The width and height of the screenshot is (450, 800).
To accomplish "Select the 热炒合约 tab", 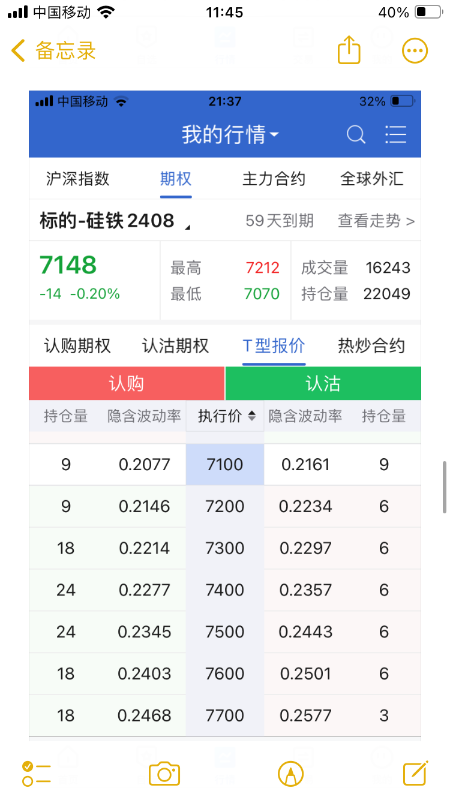I will (371, 346).
